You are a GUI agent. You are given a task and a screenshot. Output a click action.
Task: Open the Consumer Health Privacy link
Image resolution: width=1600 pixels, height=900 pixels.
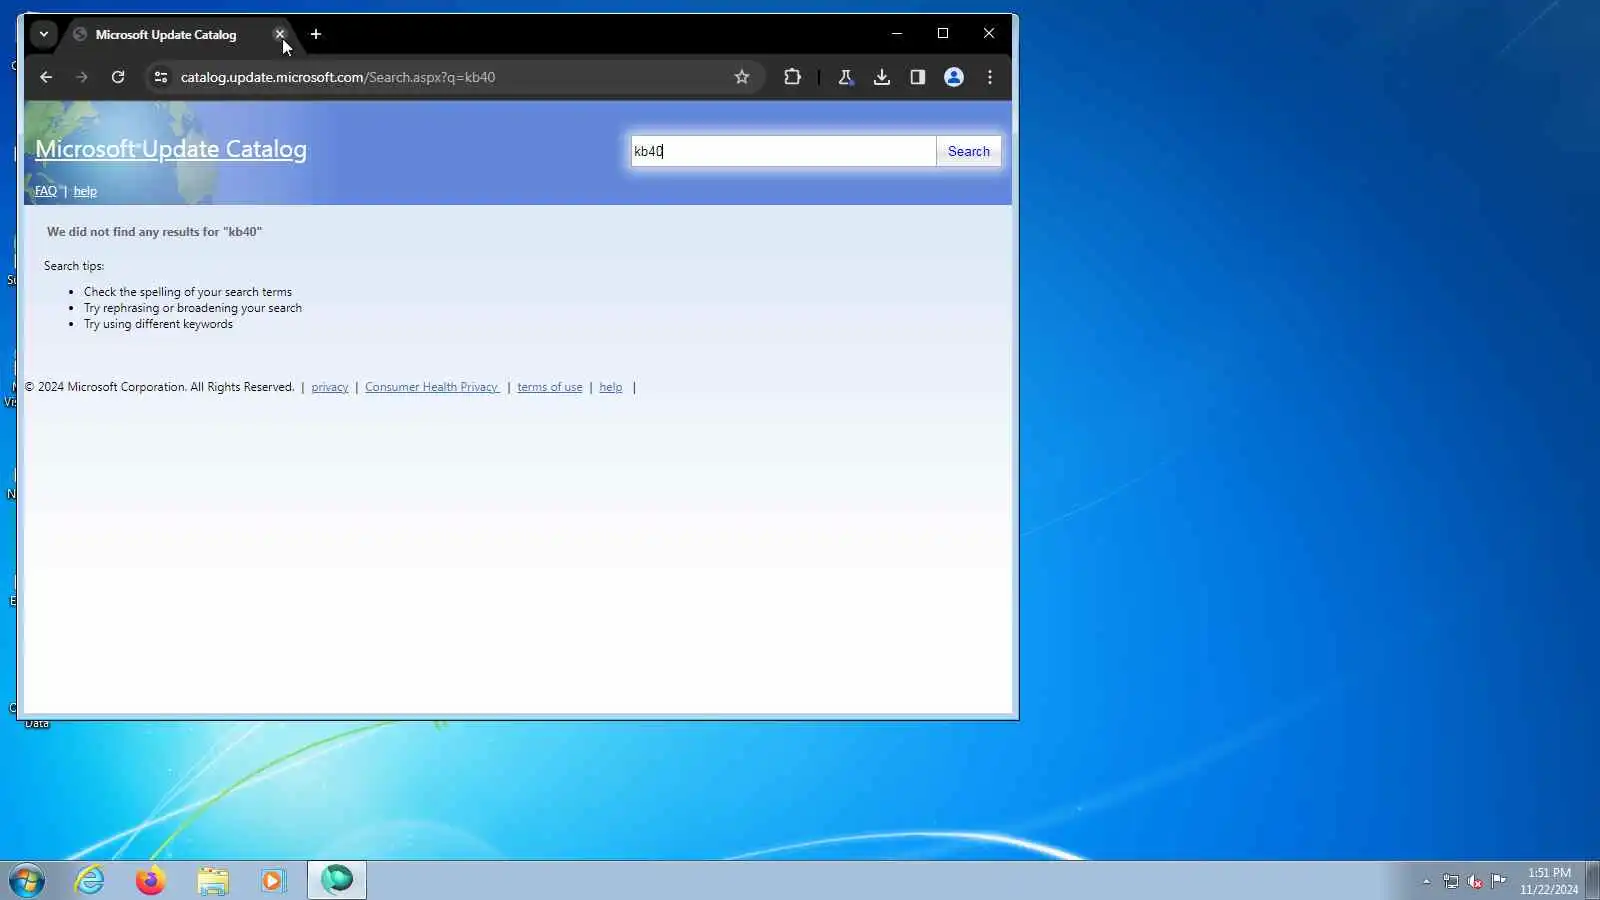pyautogui.click(x=432, y=387)
